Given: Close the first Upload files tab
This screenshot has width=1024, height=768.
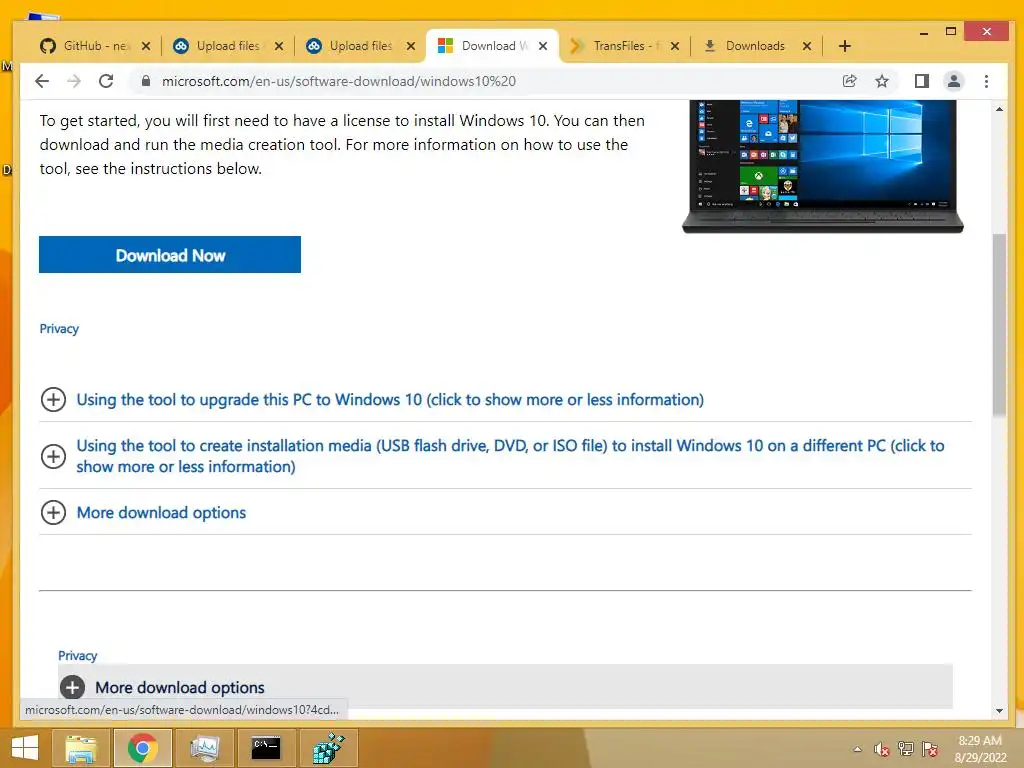Looking at the screenshot, I should point(279,46).
